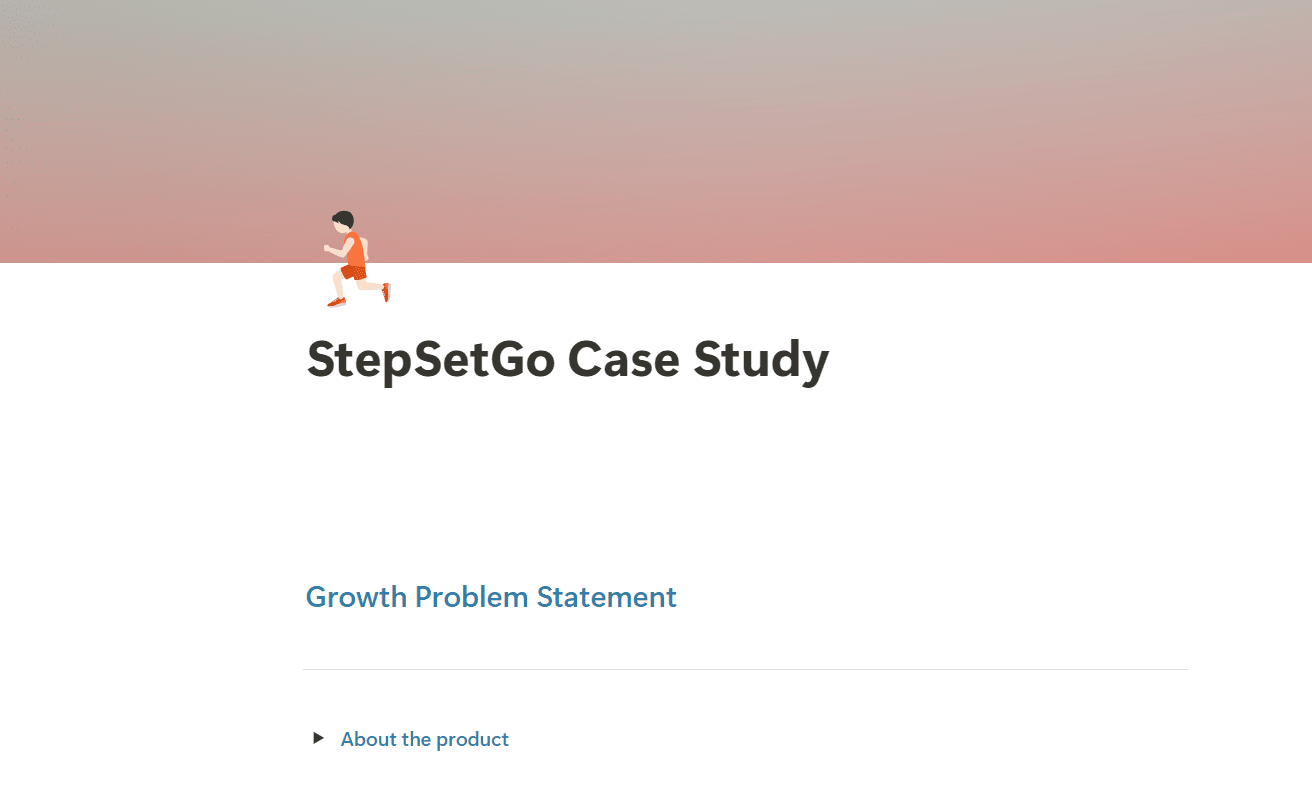Screen dimensions: 1312x792
Task: Click the runner icon's orange shirt
Action: tap(354, 248)
